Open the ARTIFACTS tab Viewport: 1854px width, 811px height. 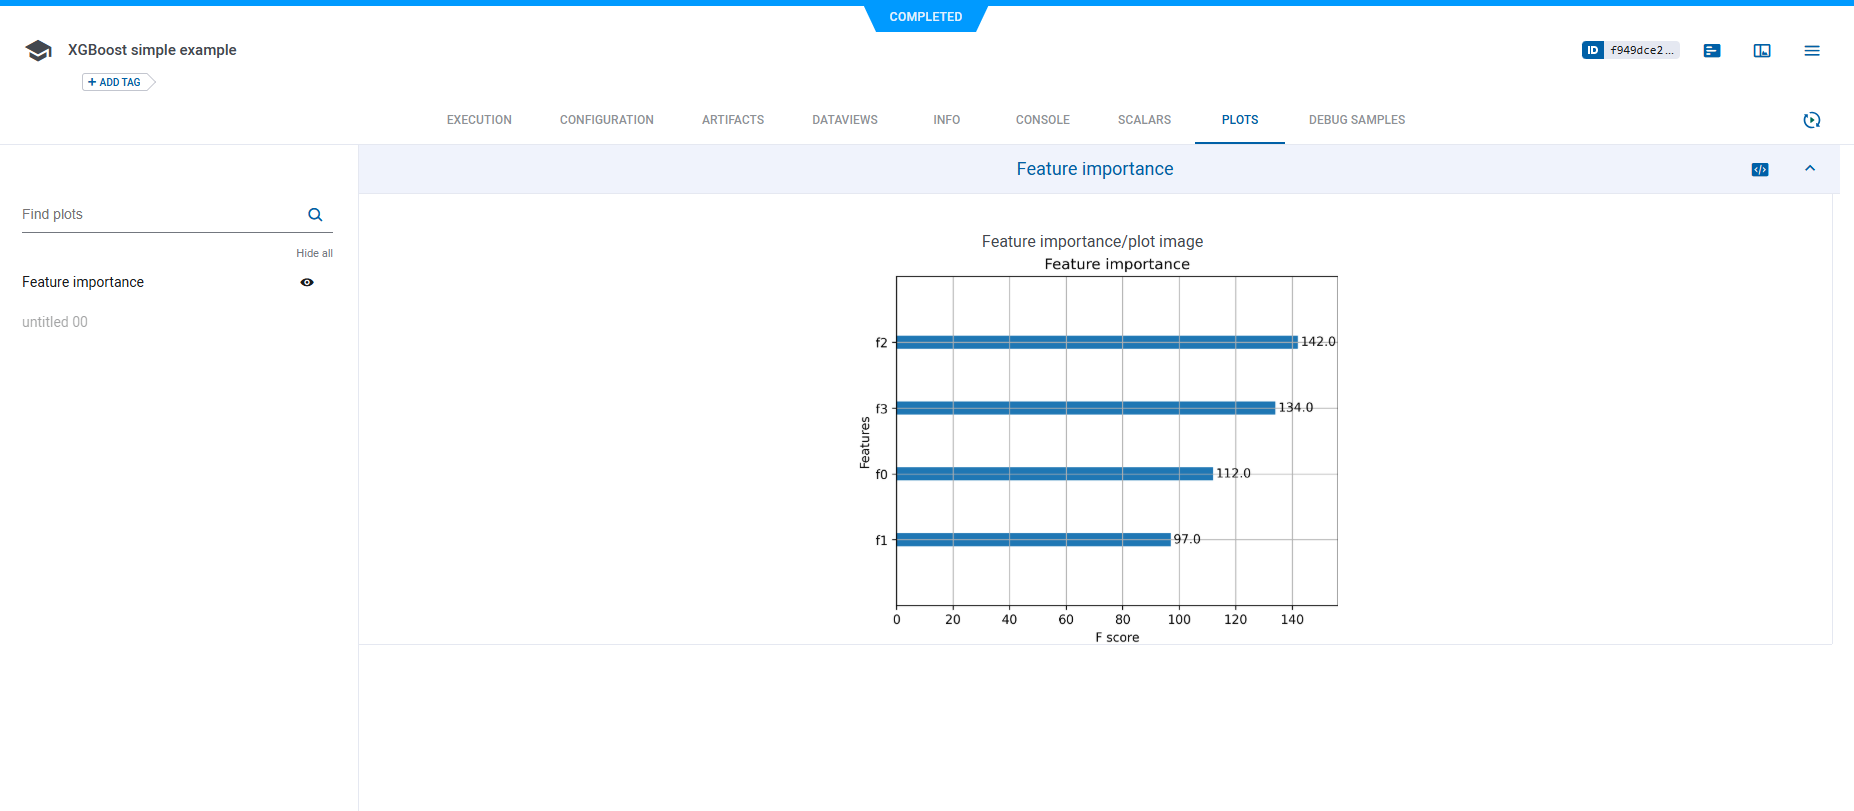[732, 120]
